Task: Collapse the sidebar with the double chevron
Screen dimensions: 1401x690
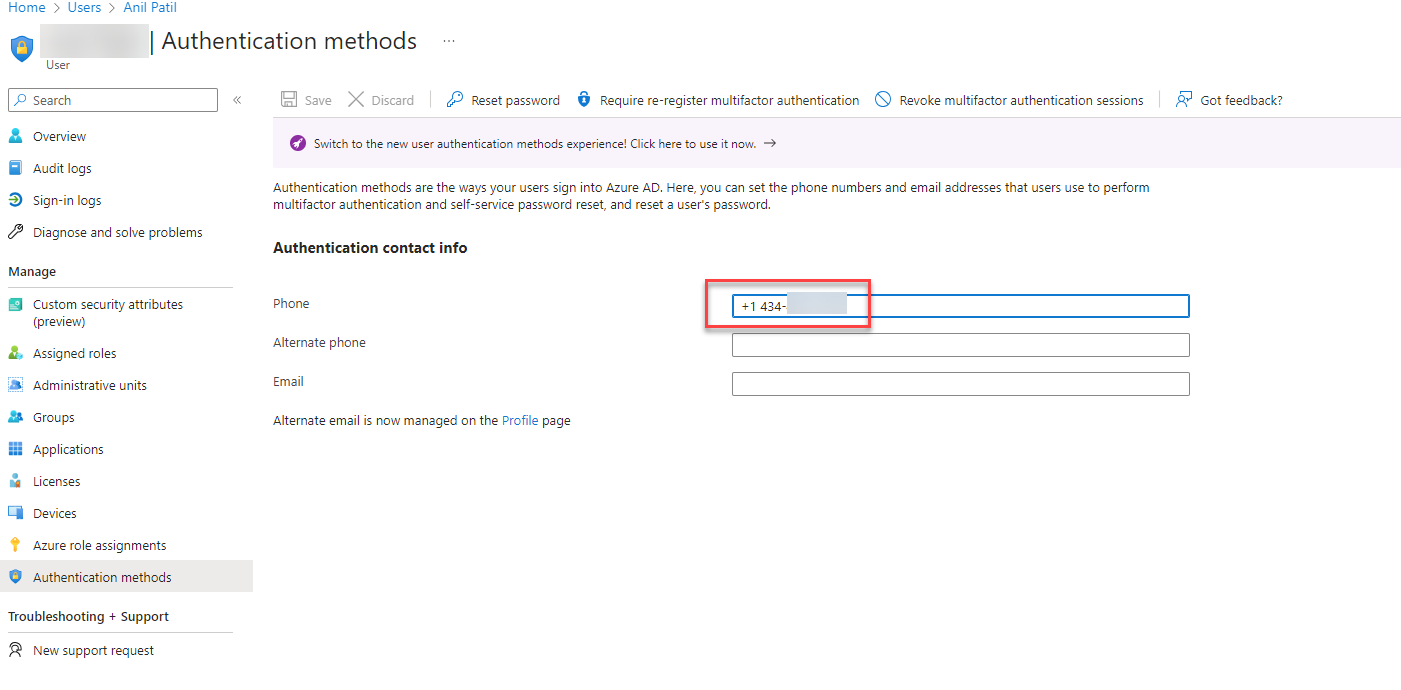Action: (236, 99)
